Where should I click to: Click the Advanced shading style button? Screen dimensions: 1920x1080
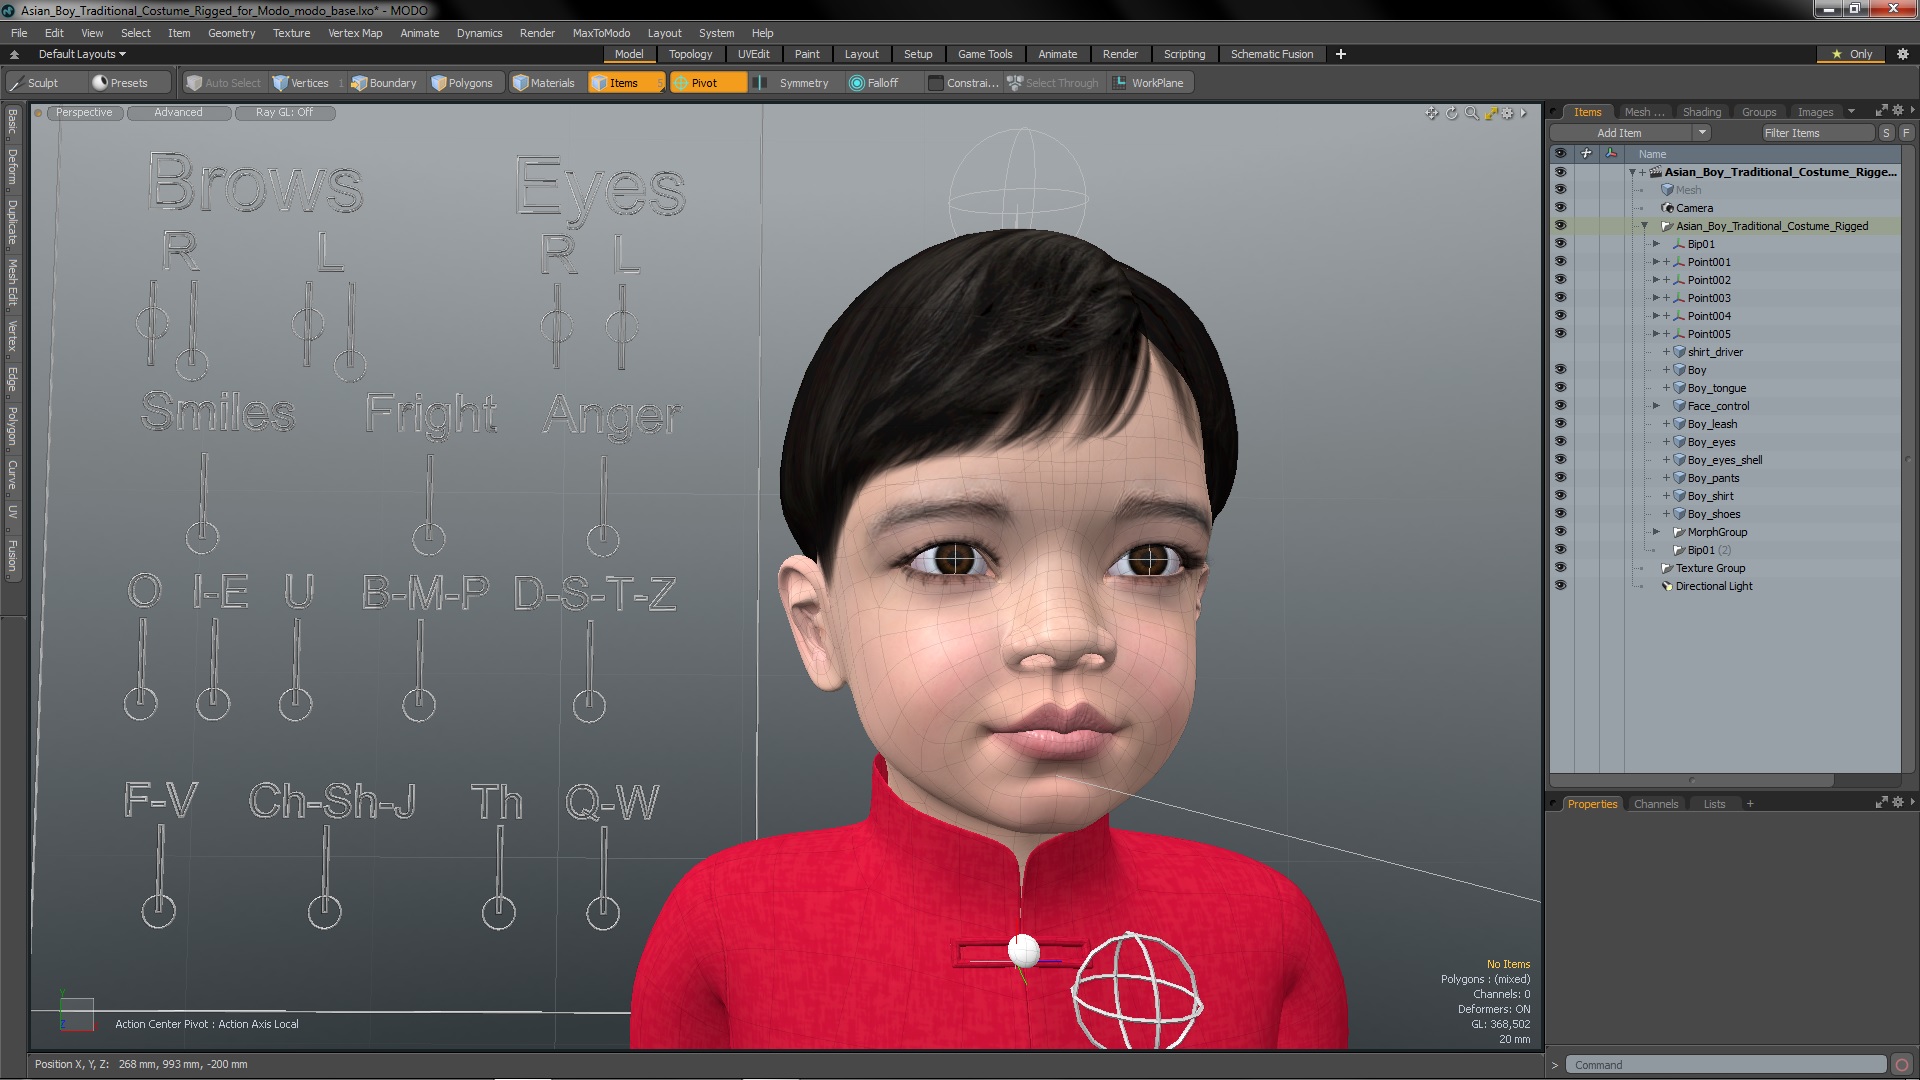(x=178, y=113)
